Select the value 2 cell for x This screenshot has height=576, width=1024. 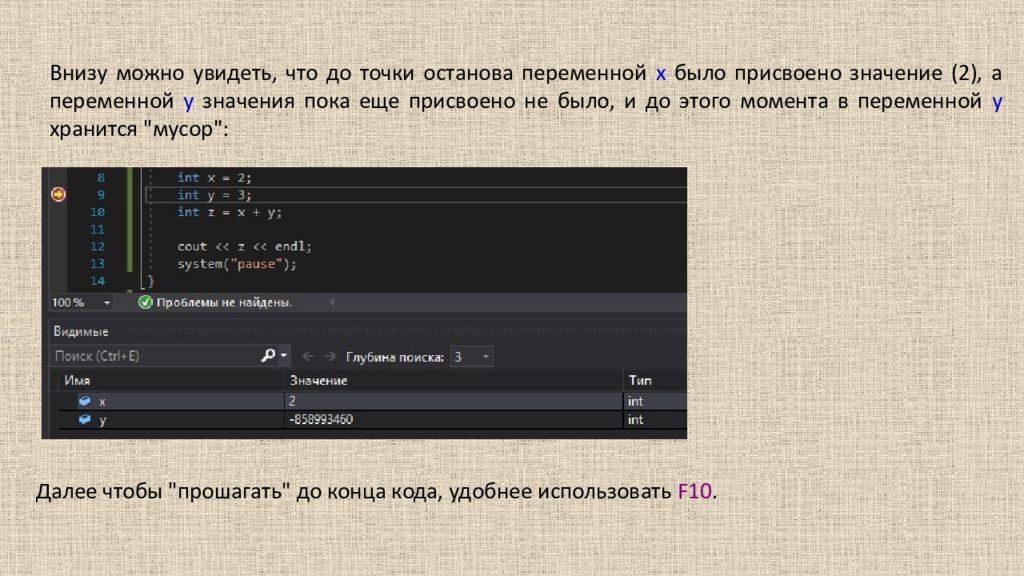pyautogui.click(x=453, y=400)
